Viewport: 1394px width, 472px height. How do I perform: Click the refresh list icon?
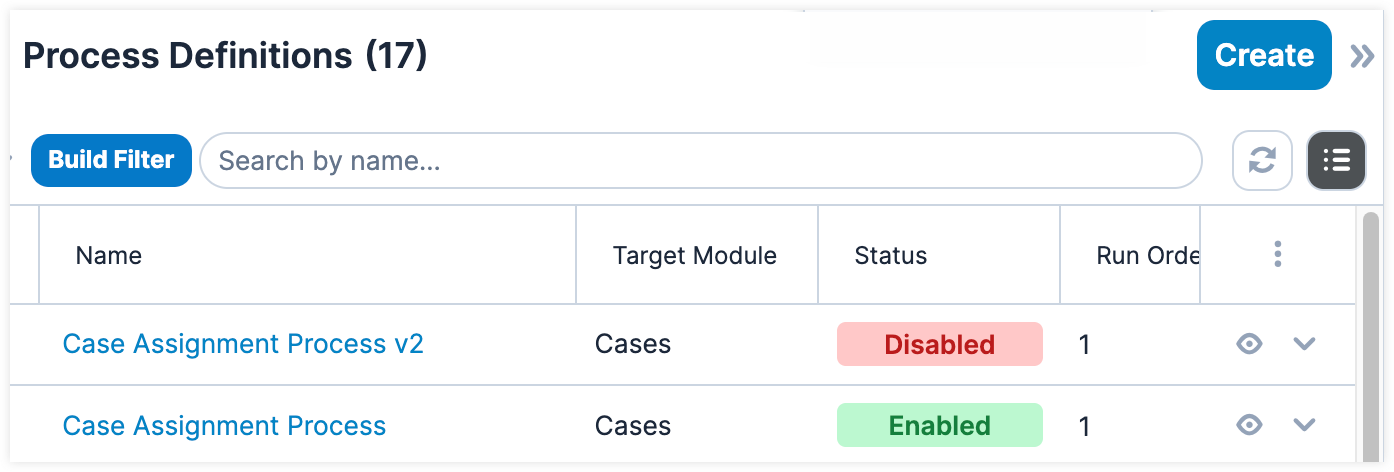pos(1263,160)
